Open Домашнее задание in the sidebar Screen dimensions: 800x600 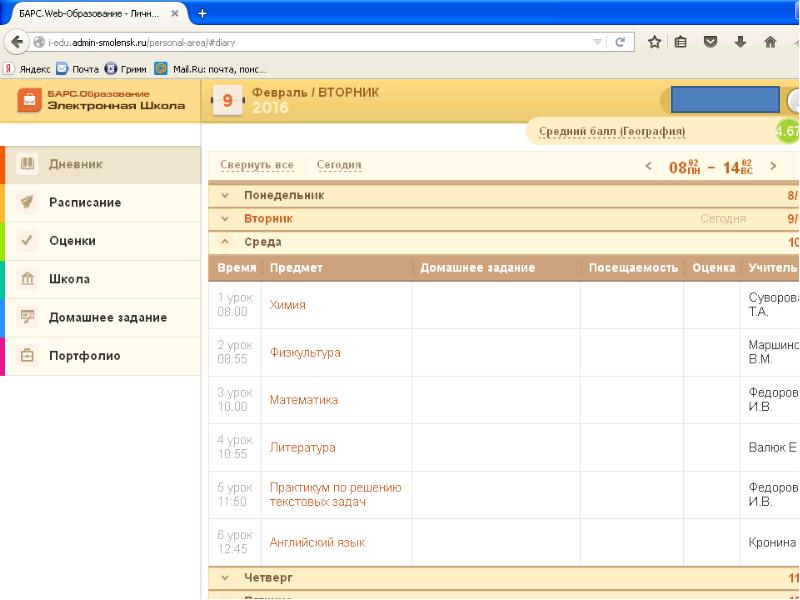pyautogui.click(x=107, y=317)
